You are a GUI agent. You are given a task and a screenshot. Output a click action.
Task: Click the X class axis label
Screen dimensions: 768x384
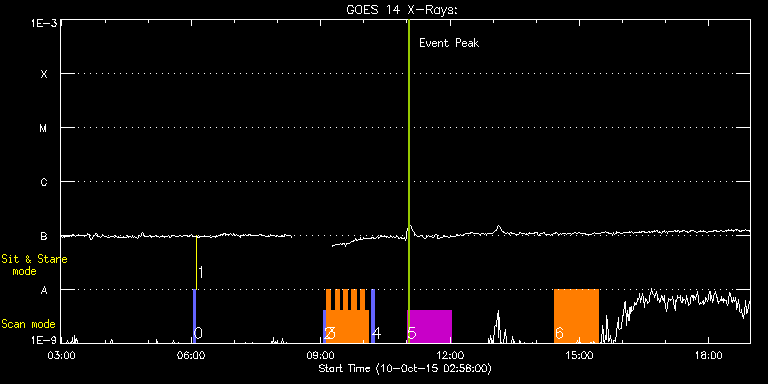(44, 74)
